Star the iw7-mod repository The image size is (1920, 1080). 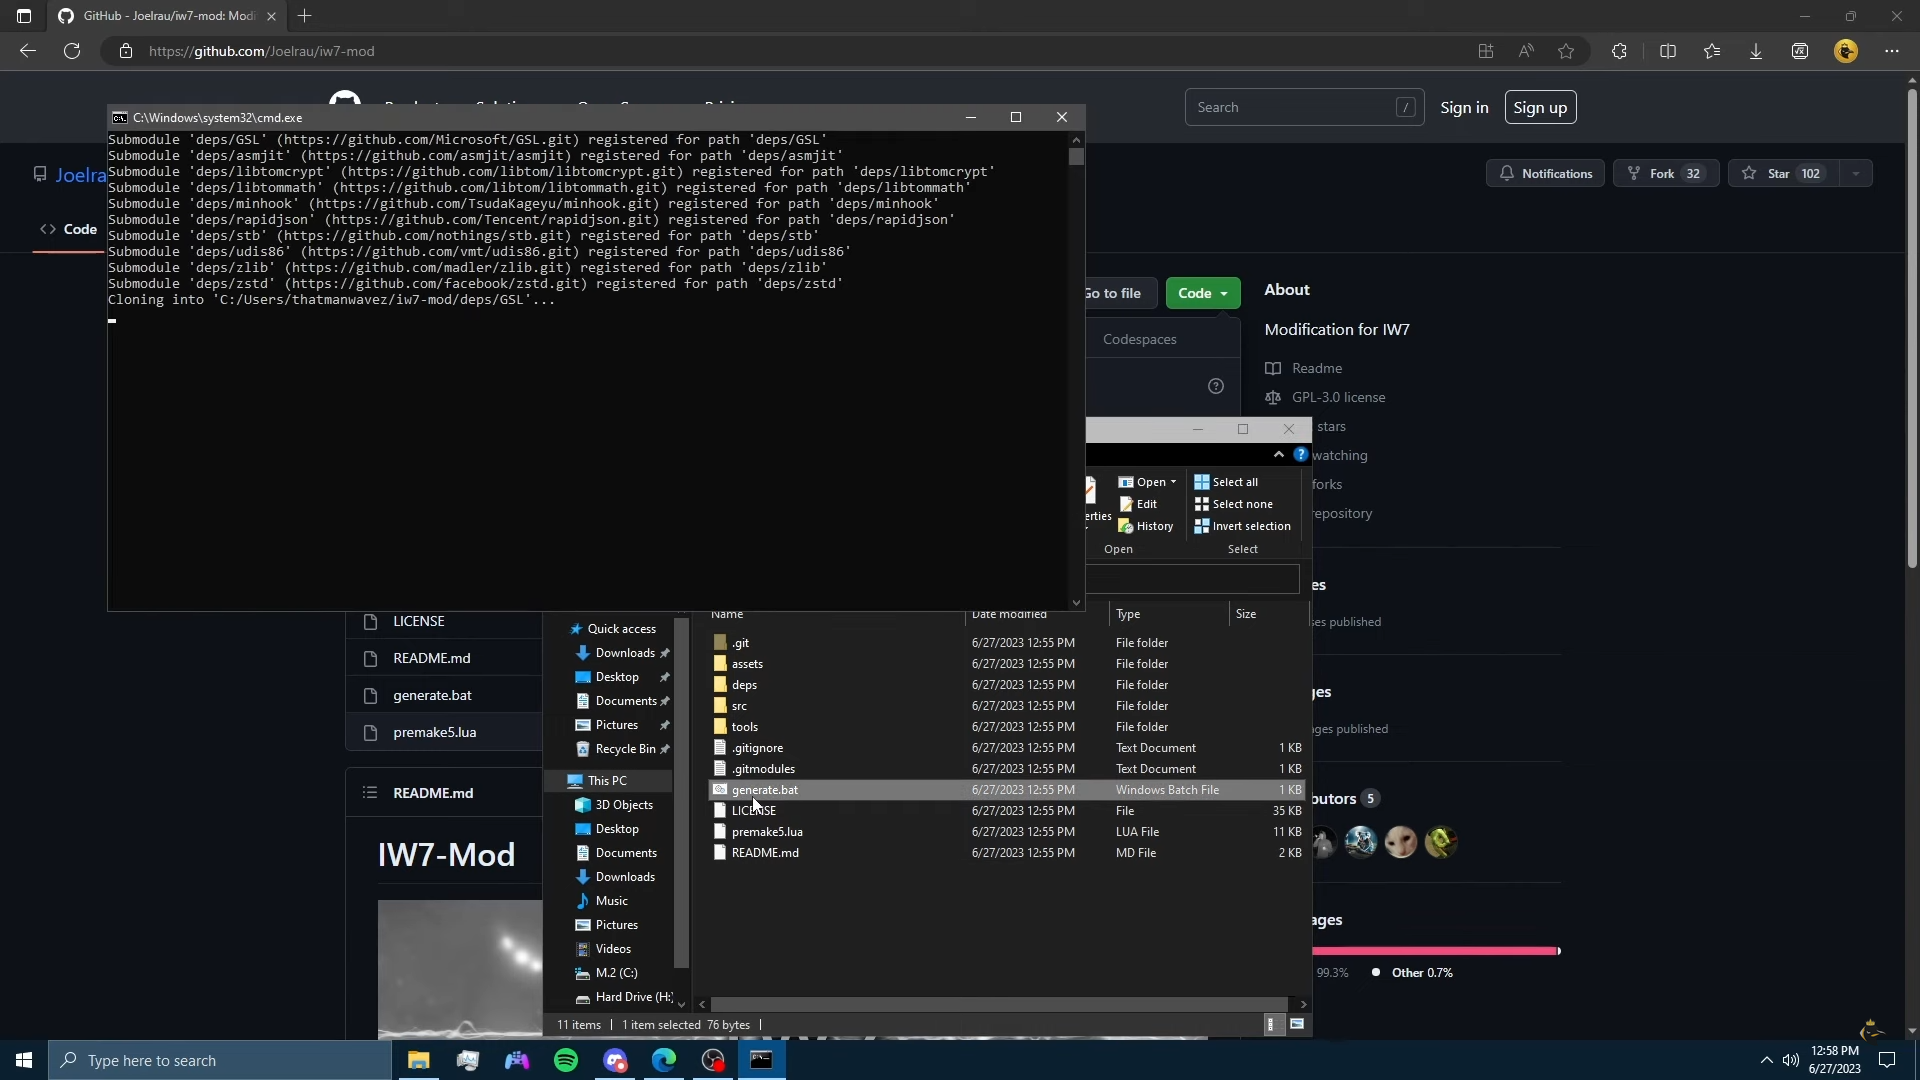1779,173
